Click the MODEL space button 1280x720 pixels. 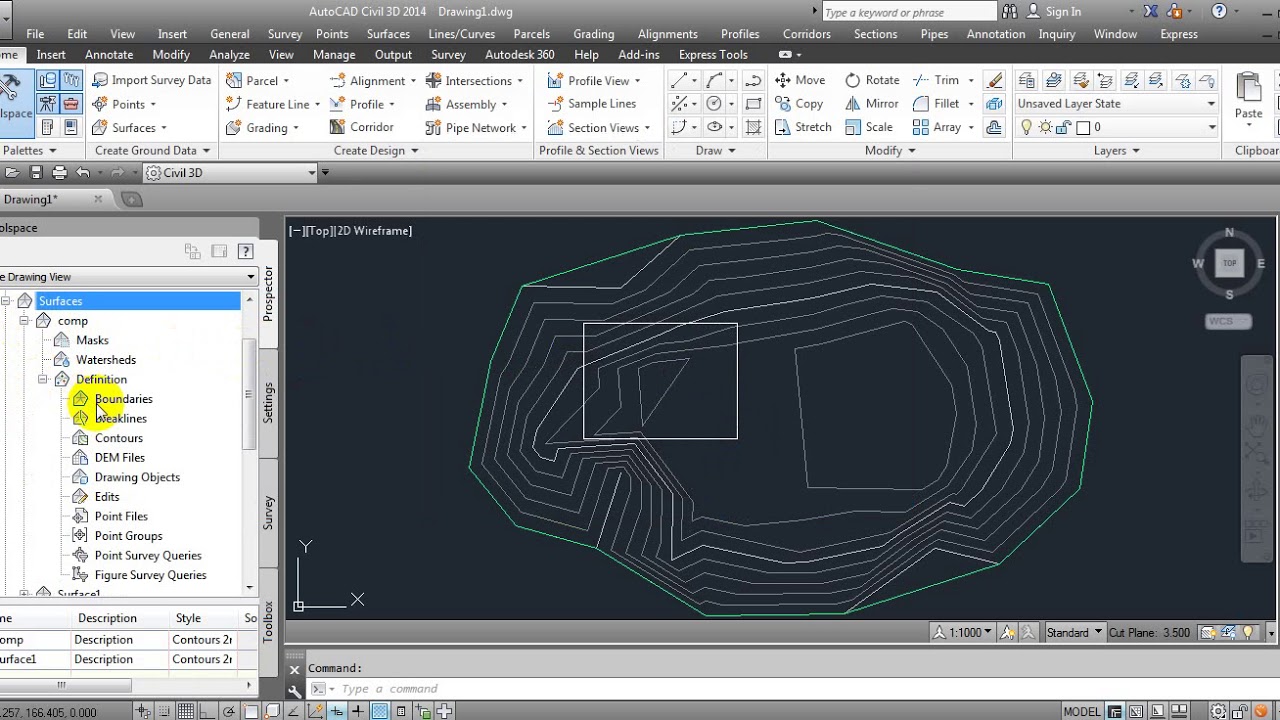click(x=1081, y=712)
